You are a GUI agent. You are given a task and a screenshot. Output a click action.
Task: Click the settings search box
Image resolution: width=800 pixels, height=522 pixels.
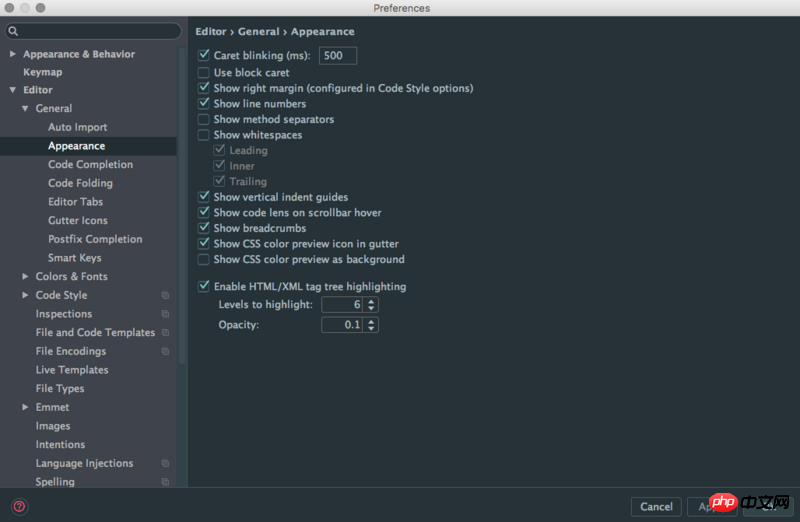point(93,31)
